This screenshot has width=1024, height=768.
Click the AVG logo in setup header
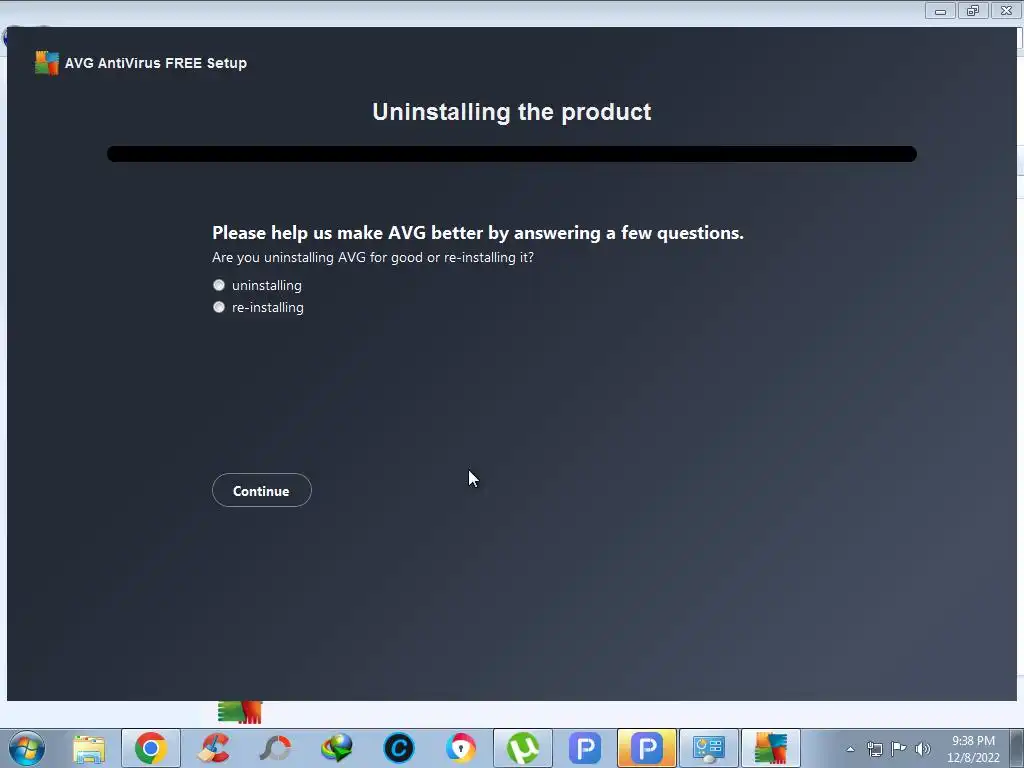pyautogui.click(x=46, y=63)
